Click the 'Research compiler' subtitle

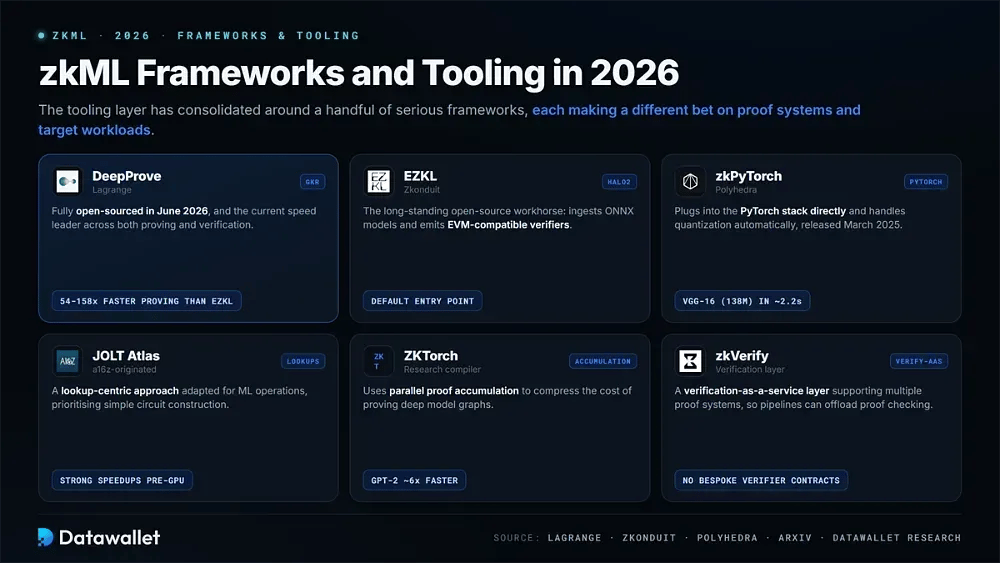(x=442, y=370)
